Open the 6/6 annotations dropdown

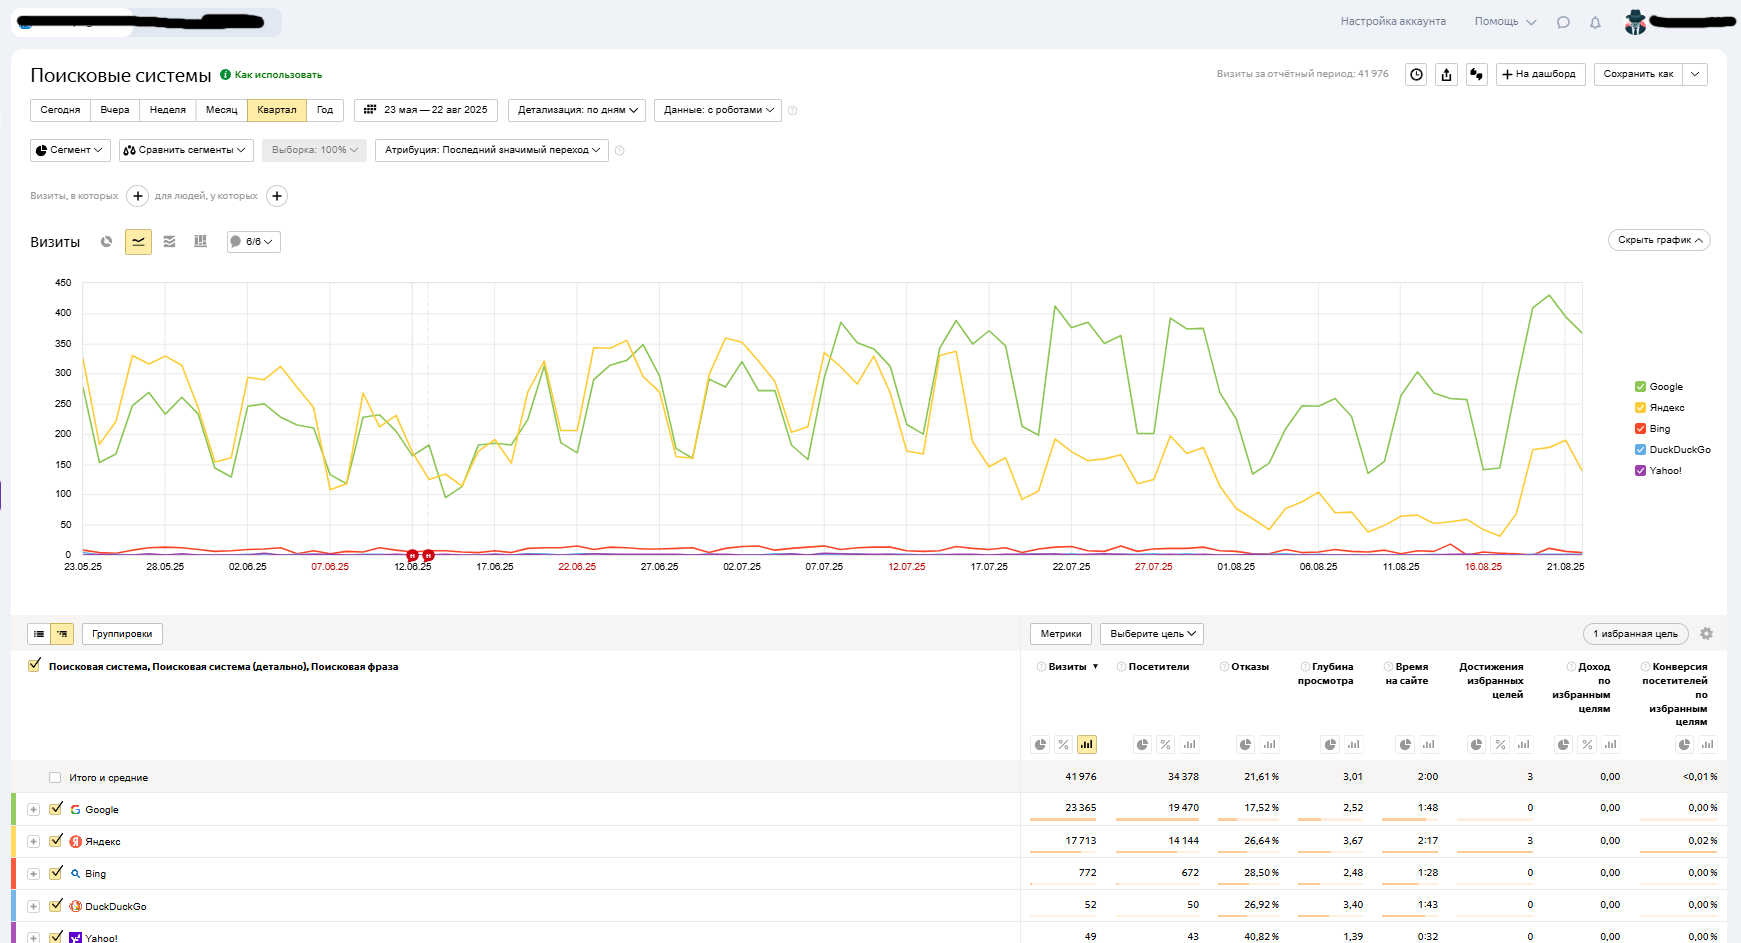254,242
